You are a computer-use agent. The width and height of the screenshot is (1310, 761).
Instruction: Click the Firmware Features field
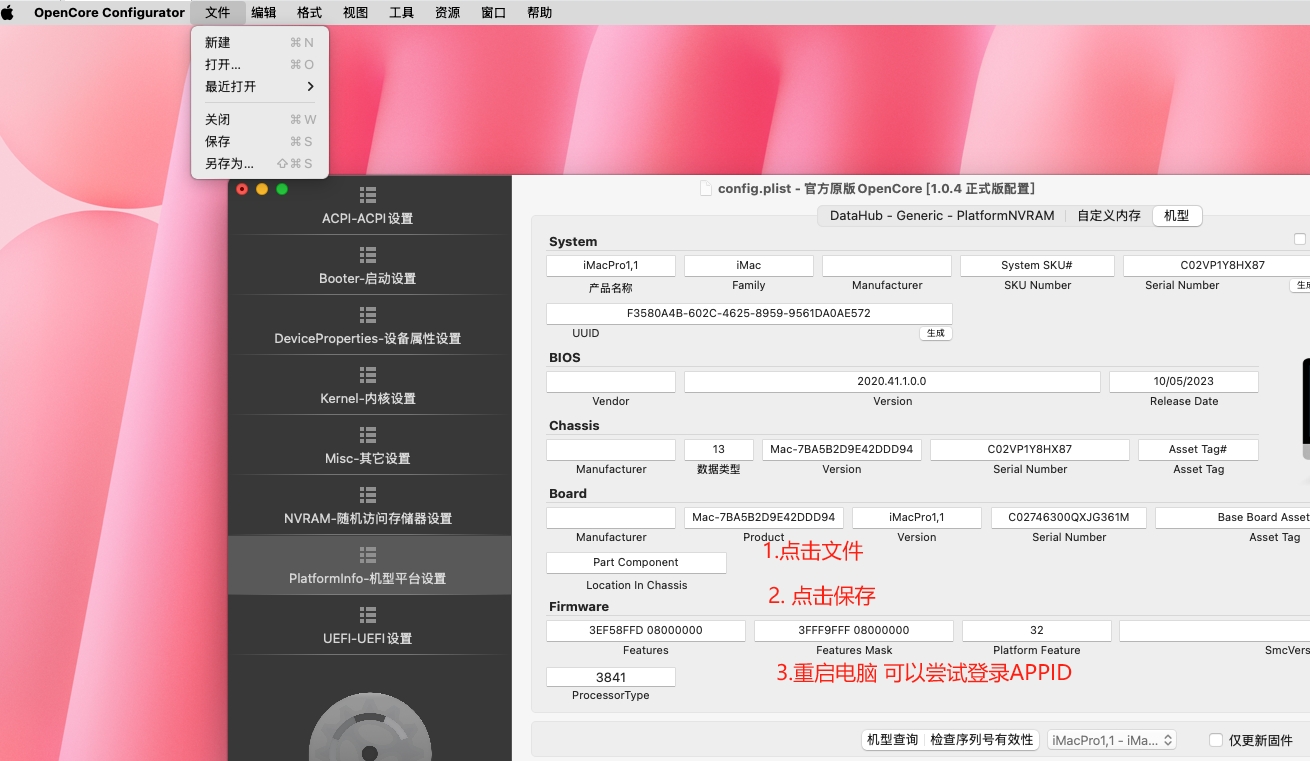tap(646, 630)
